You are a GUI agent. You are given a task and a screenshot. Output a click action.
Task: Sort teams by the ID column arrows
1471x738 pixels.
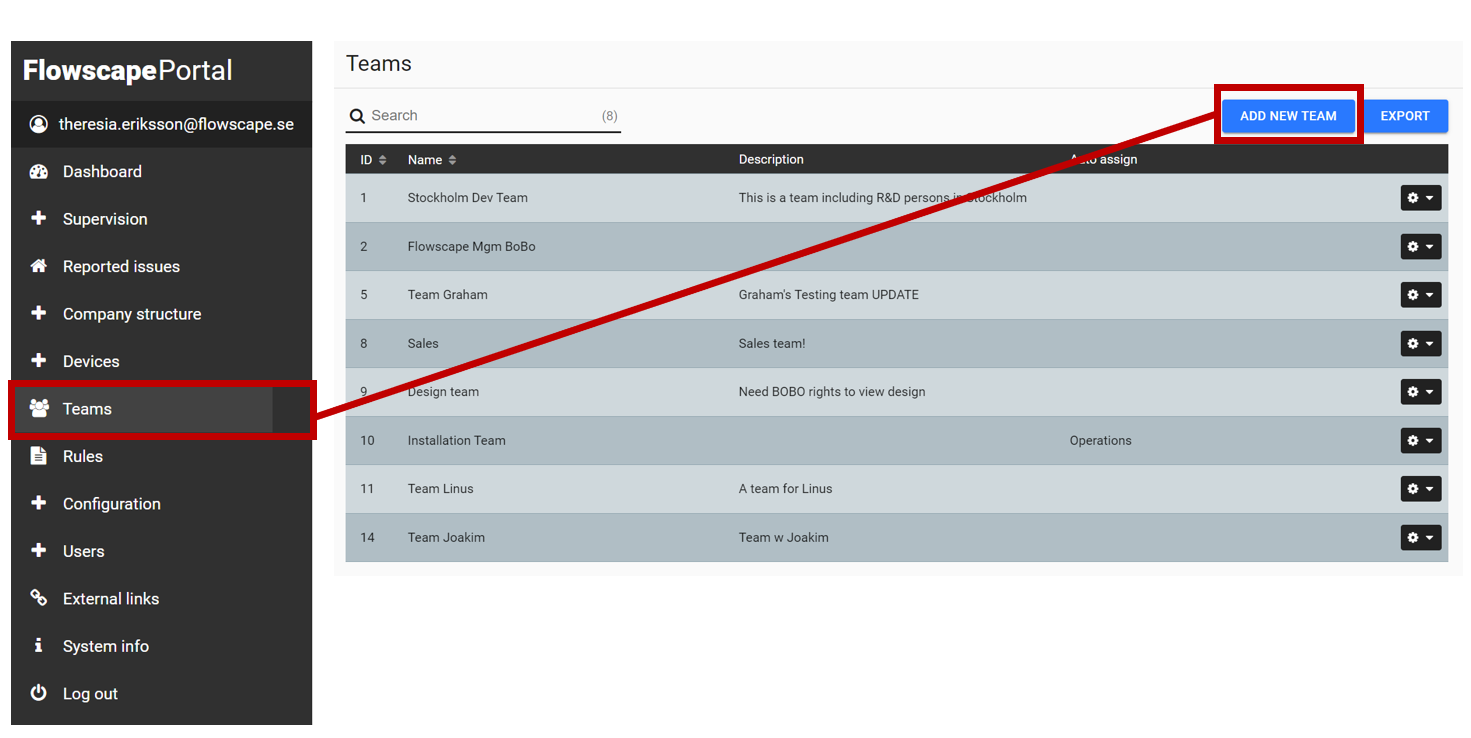(382, 160)
